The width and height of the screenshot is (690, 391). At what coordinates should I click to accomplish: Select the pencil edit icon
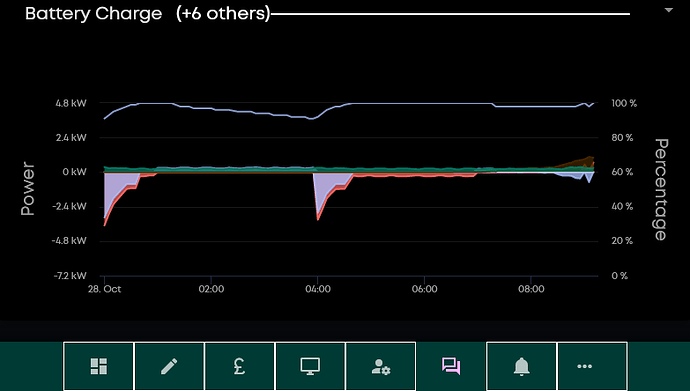click(x=169, y=366)
